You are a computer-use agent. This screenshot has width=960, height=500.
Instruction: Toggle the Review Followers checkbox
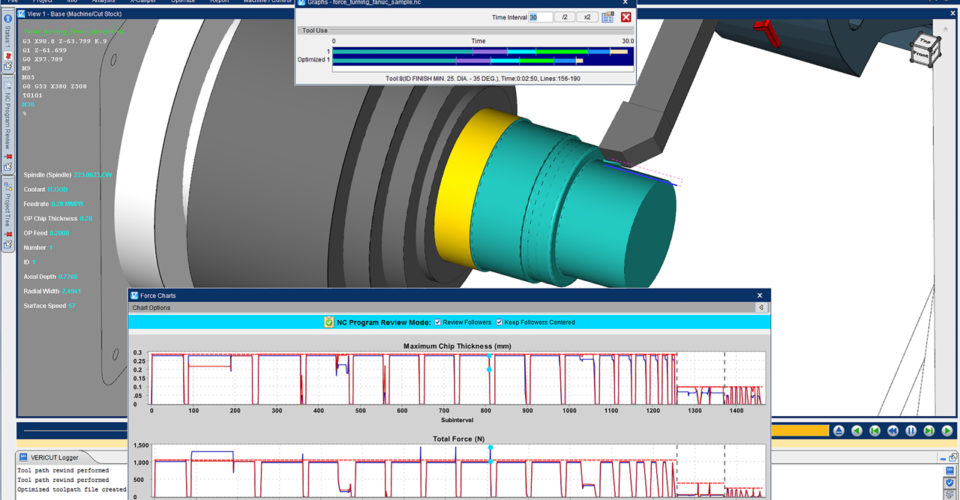pos(438,323)
